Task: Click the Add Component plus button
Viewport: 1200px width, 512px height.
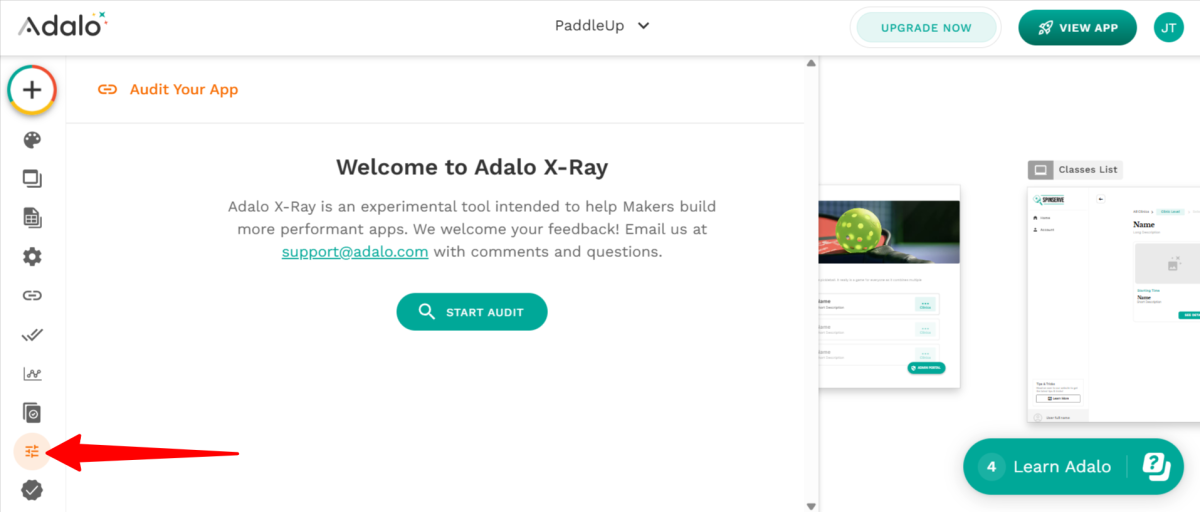Action: pyautogui.click(x=32, y=90)
